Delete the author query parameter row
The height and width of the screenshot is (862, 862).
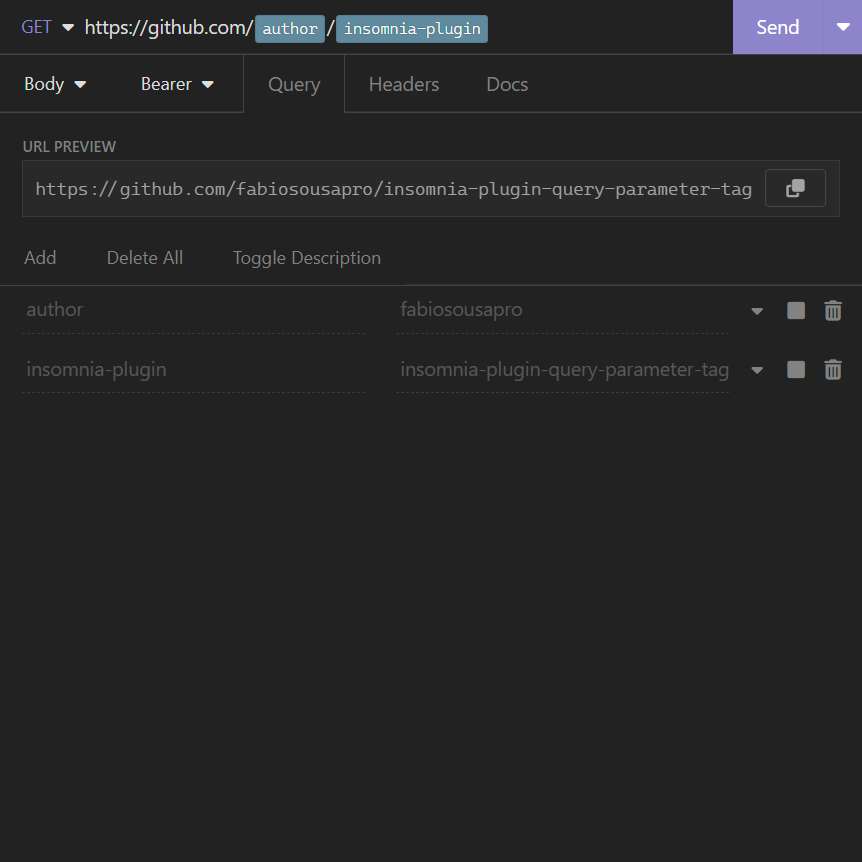833,310
